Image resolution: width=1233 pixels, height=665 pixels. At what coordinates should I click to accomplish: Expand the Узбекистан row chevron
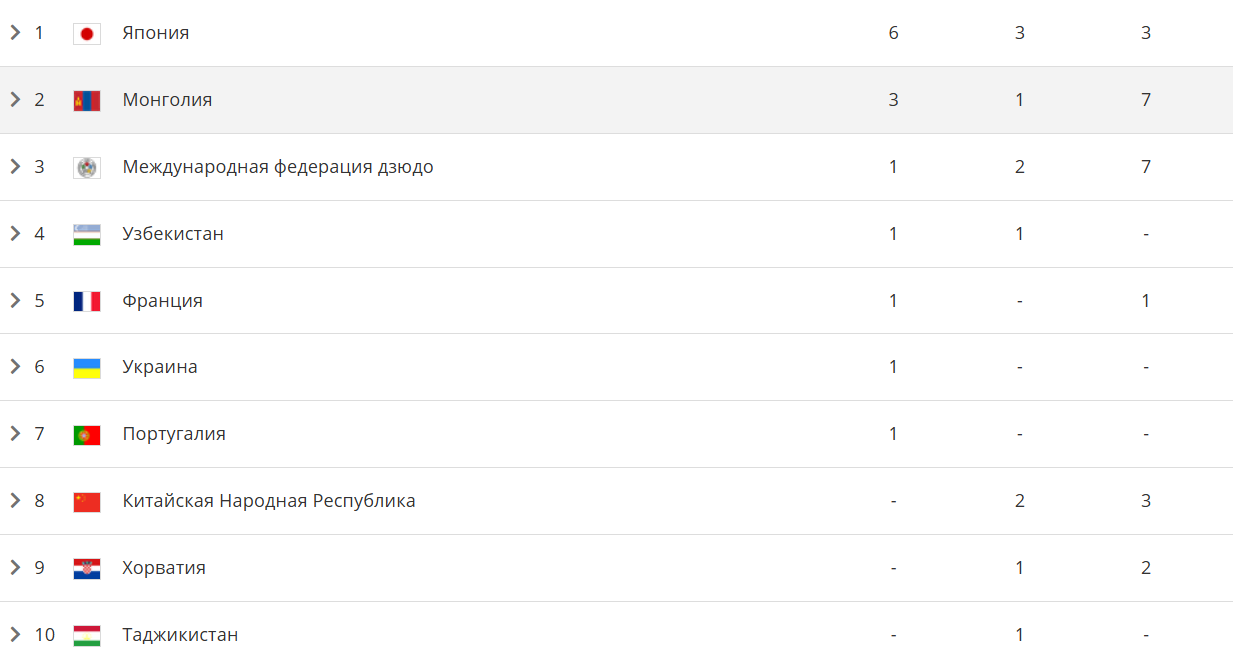(15, 234)
